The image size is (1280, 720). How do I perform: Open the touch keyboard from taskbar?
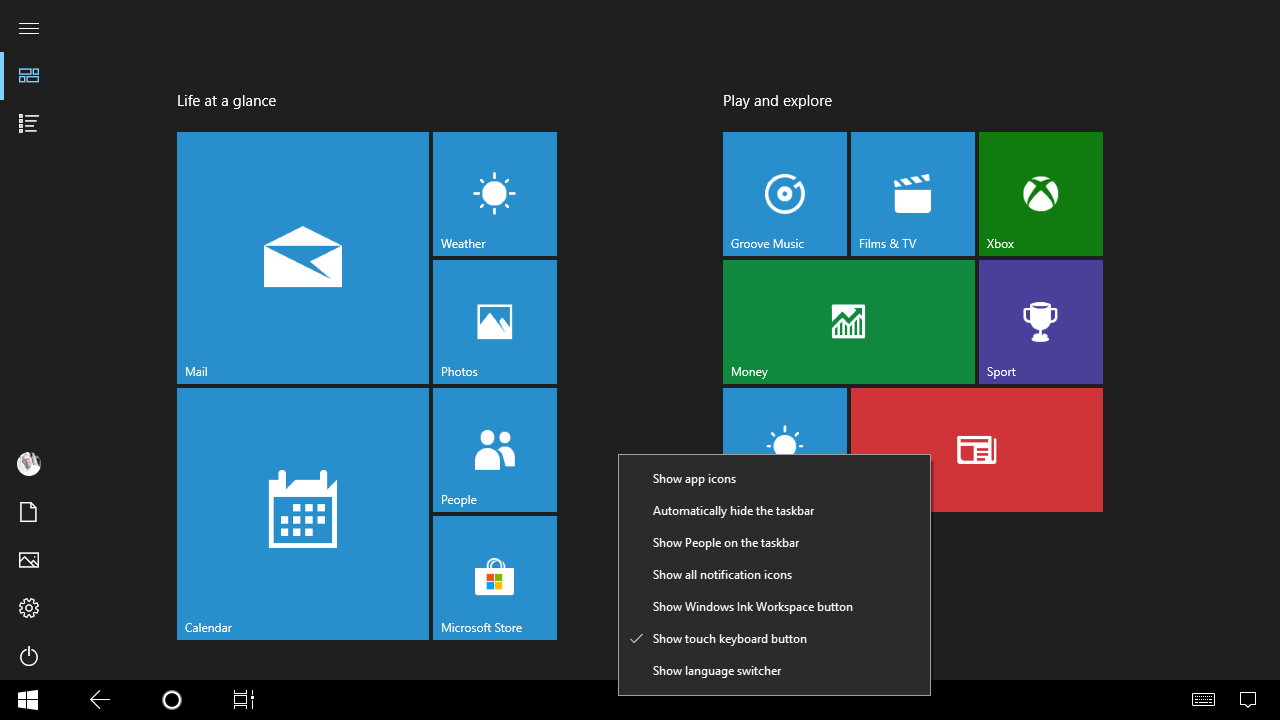pyautogui.click(x=1204, y=700)
